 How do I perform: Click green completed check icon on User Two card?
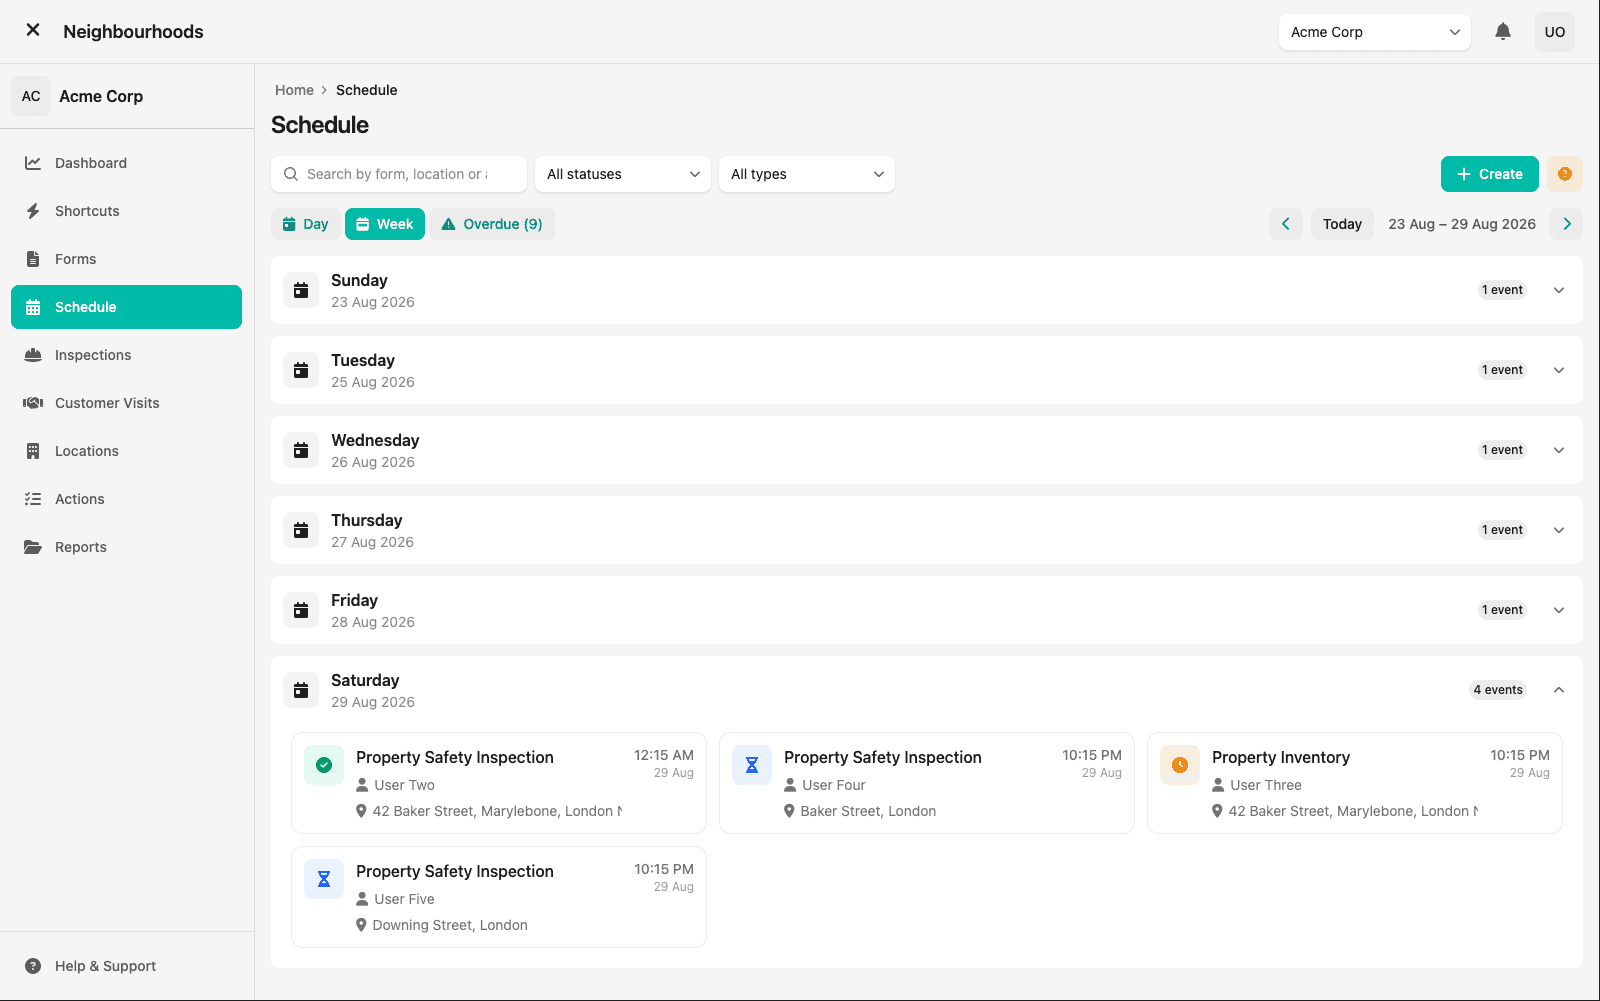point(324,765)
